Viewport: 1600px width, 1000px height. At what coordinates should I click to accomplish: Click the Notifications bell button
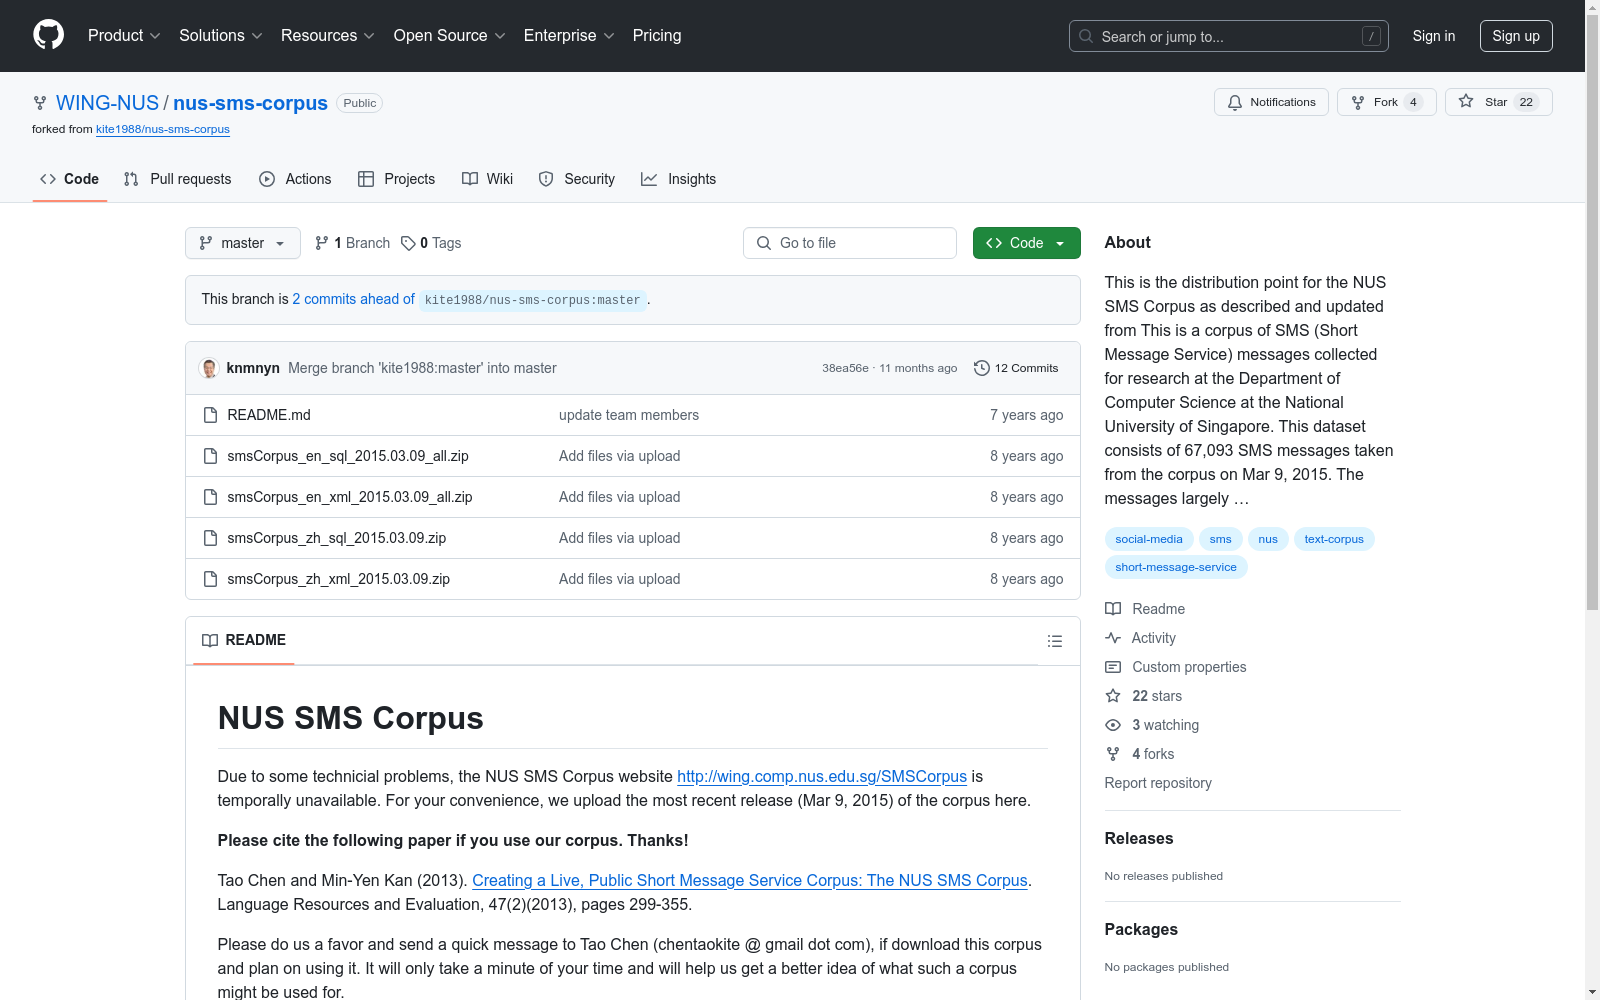coord(1270,102)
